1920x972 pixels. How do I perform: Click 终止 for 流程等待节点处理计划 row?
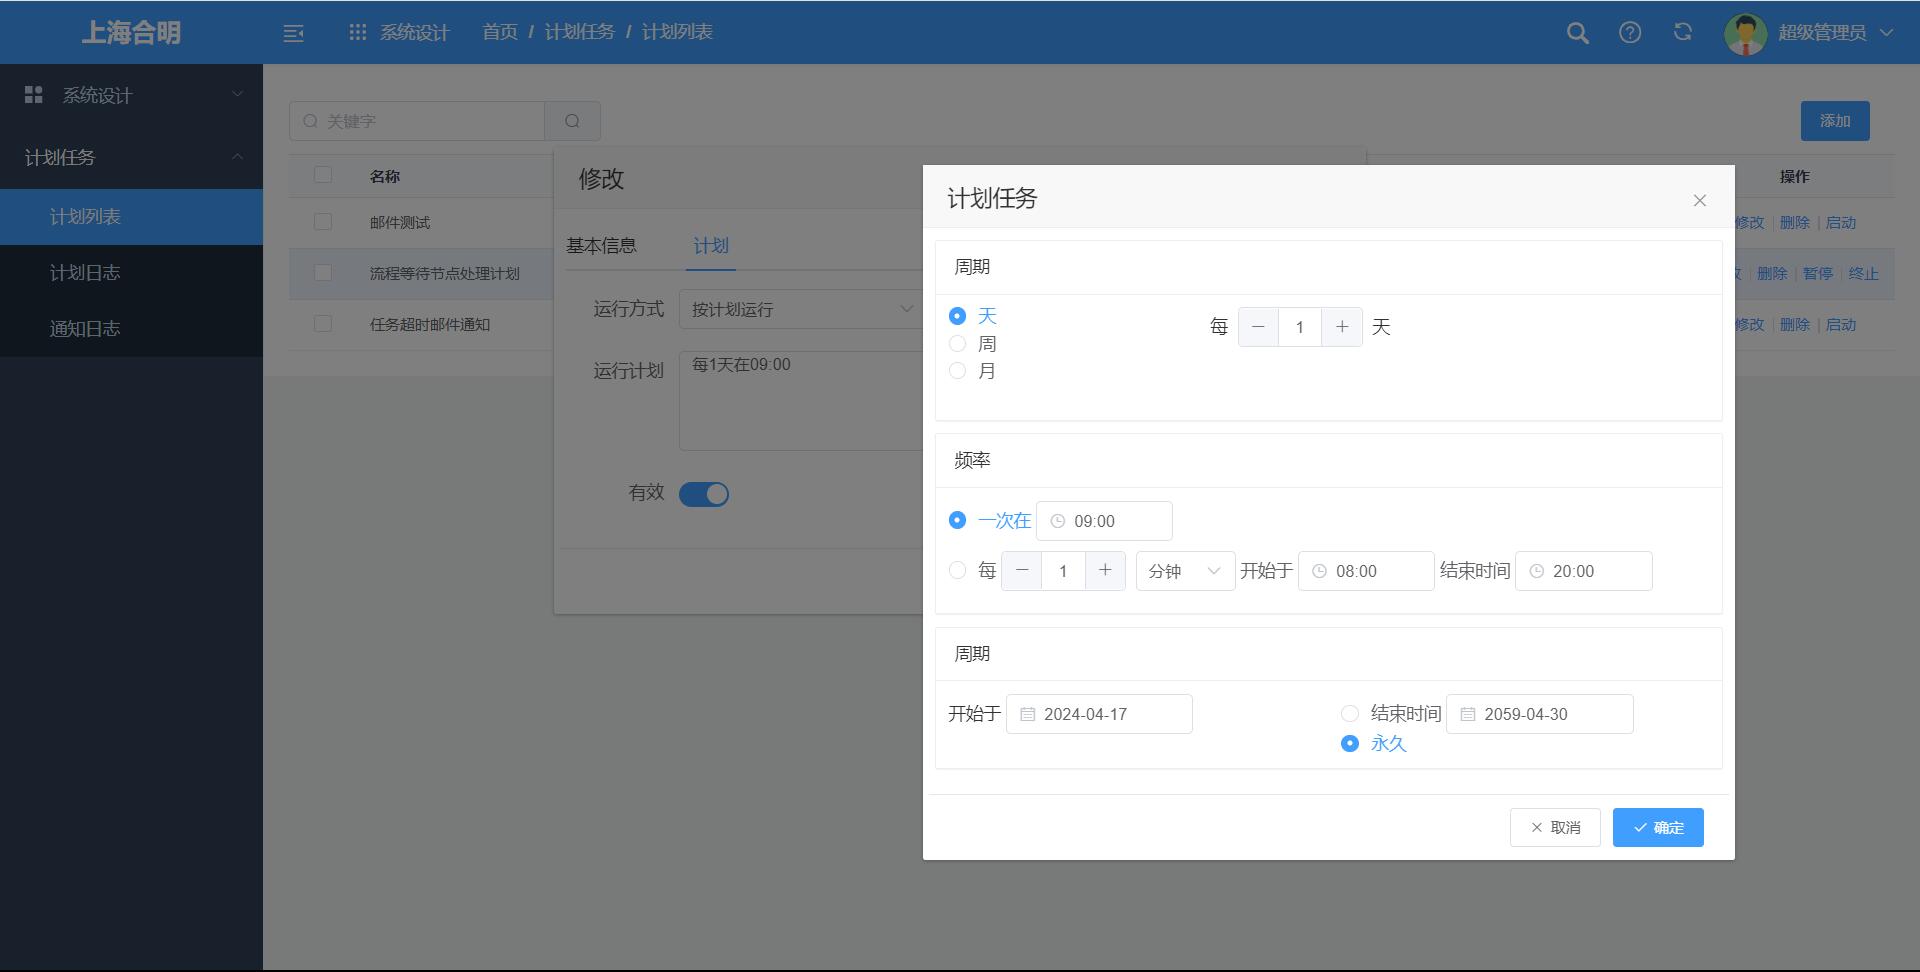(1864, 273)
